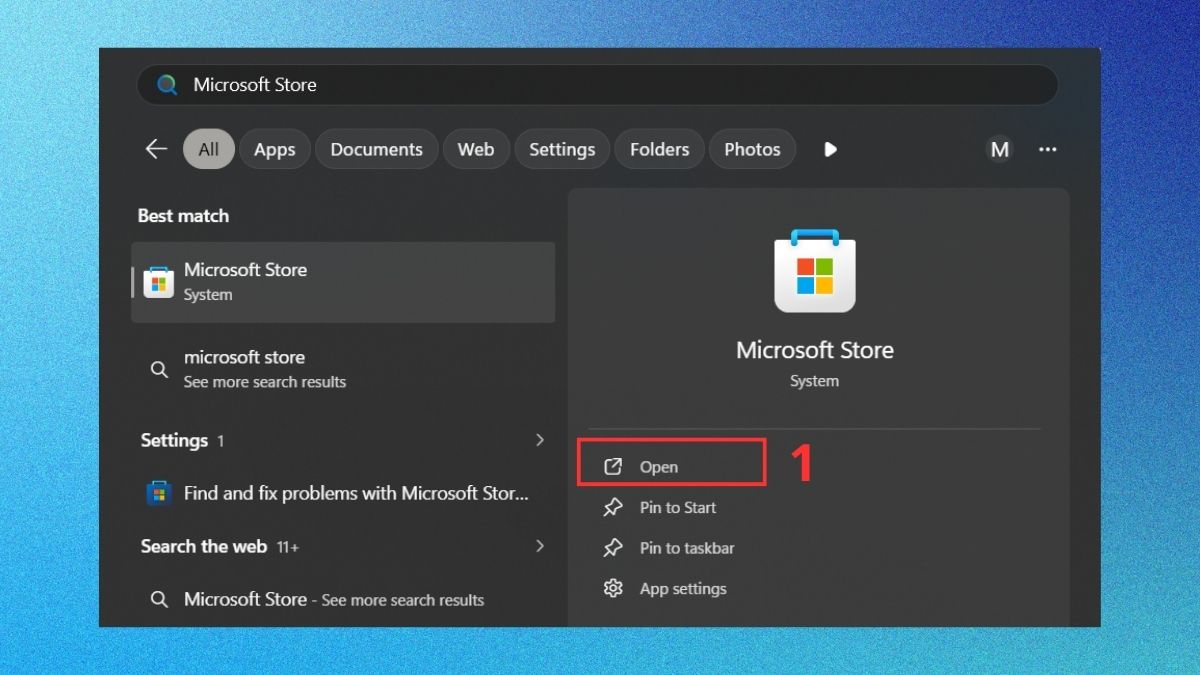1200x675 pixels.
Task: Open the three-dot options menu
Action: pyautogui.click(x=1047, y=149)
